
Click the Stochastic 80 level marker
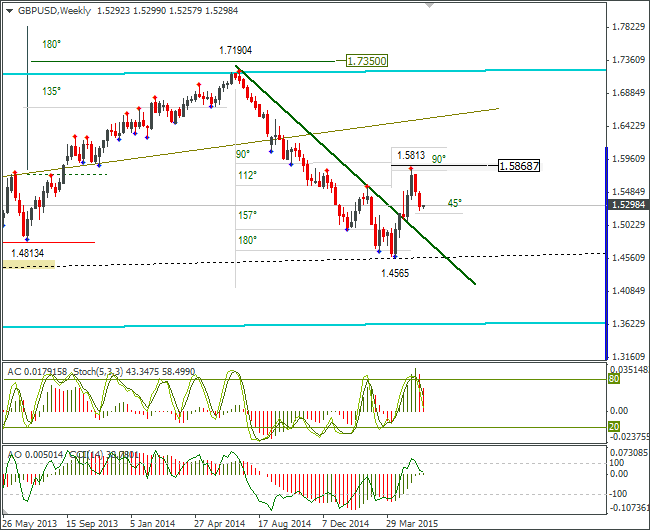pyautogui.click(x=614, y=379)
